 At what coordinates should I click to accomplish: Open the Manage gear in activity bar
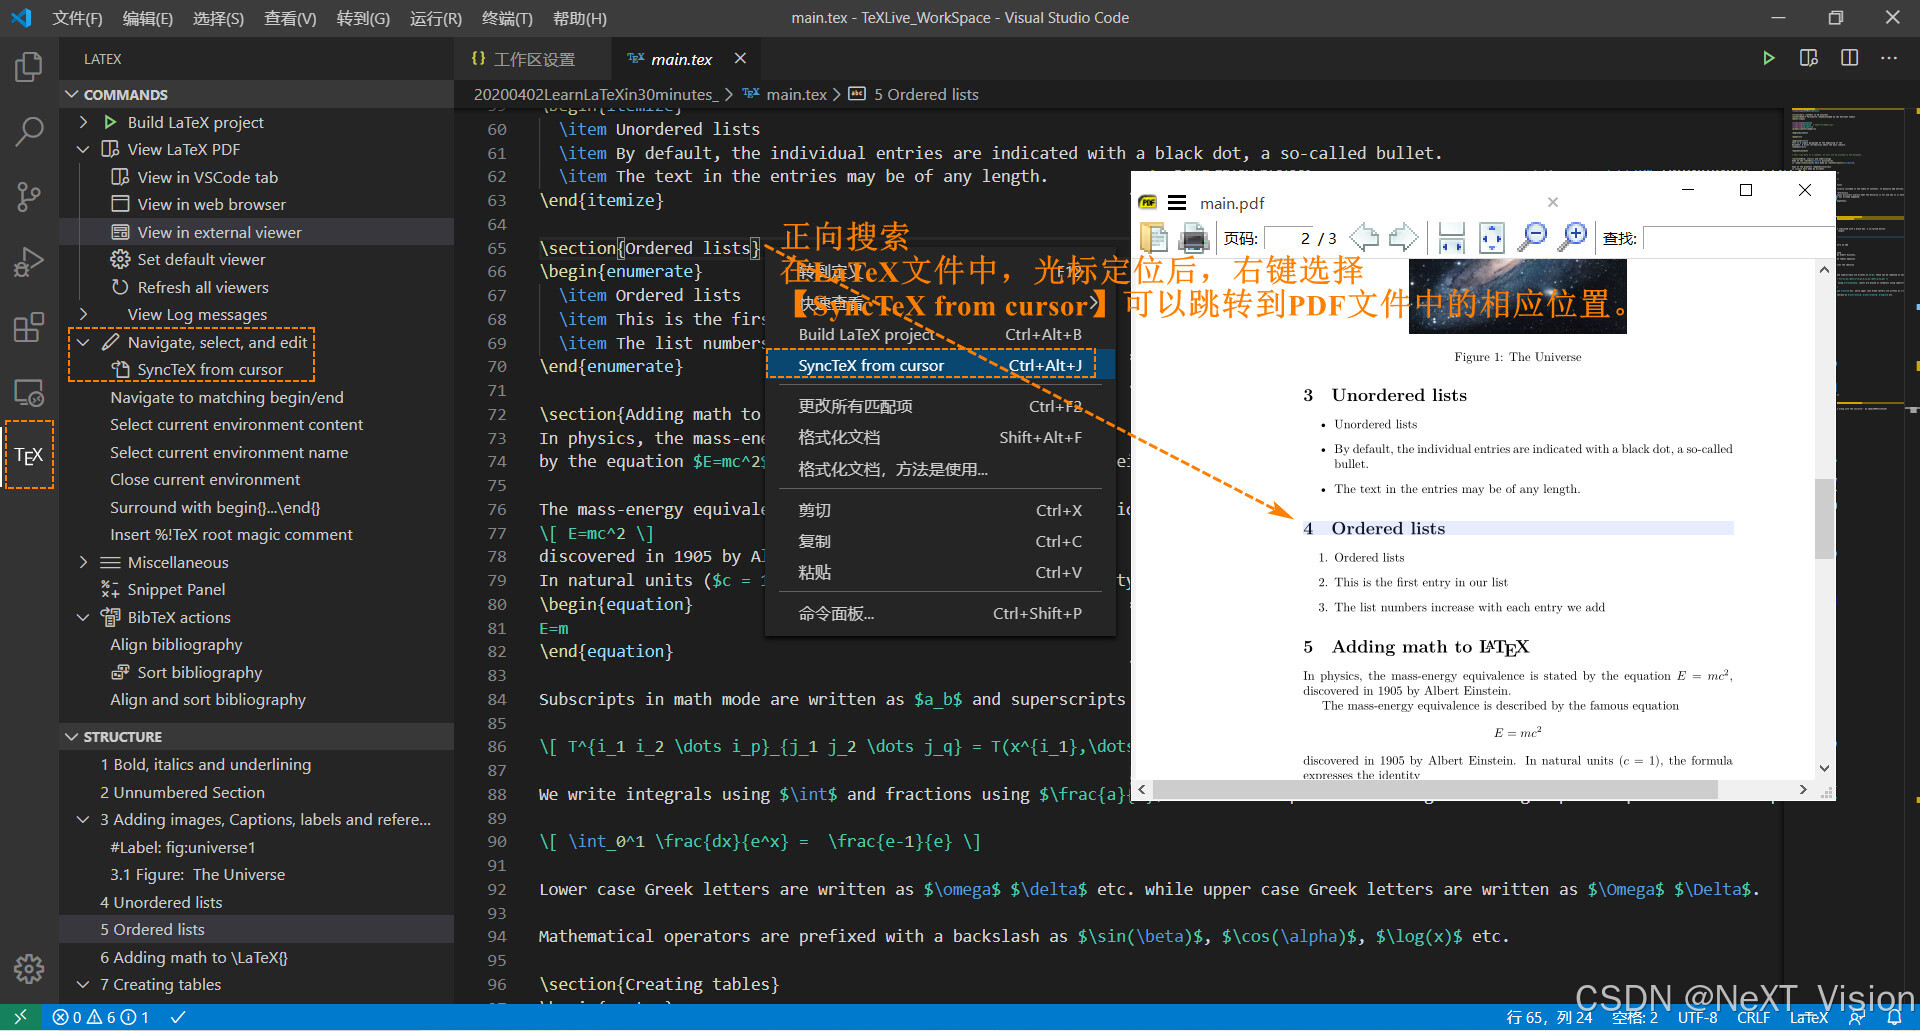point(29,968)
